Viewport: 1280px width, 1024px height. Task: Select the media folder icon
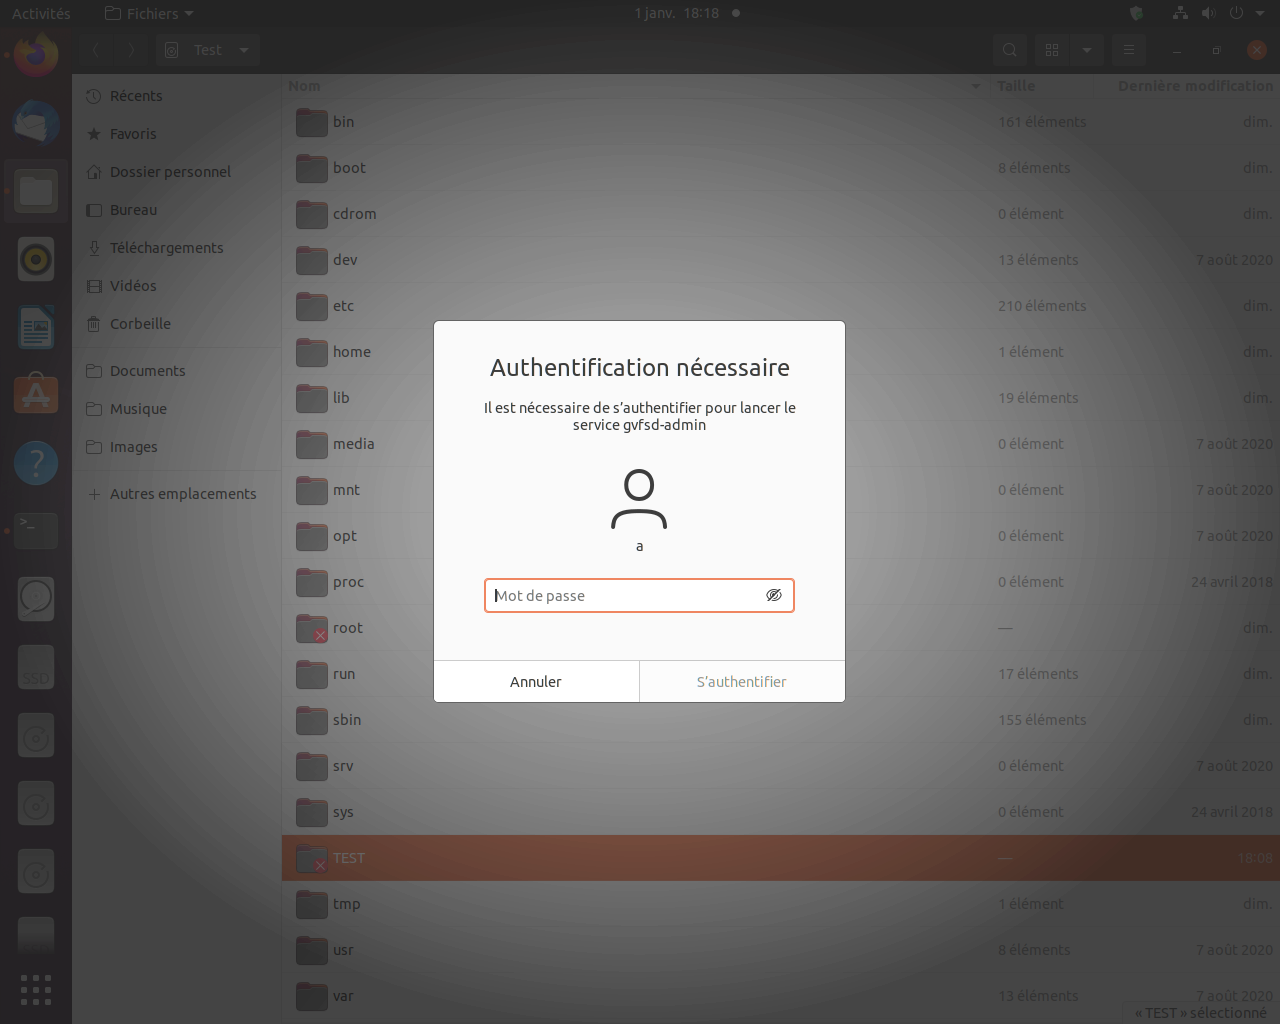(312, 444)
